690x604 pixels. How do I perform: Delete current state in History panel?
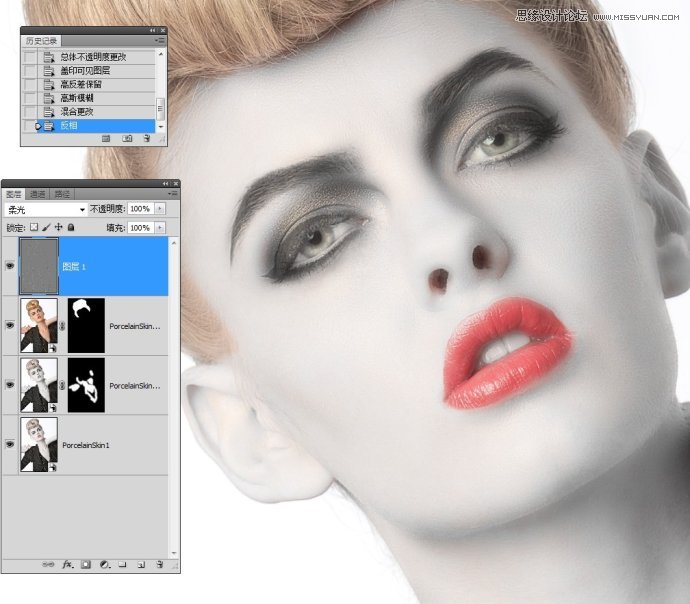146,140
